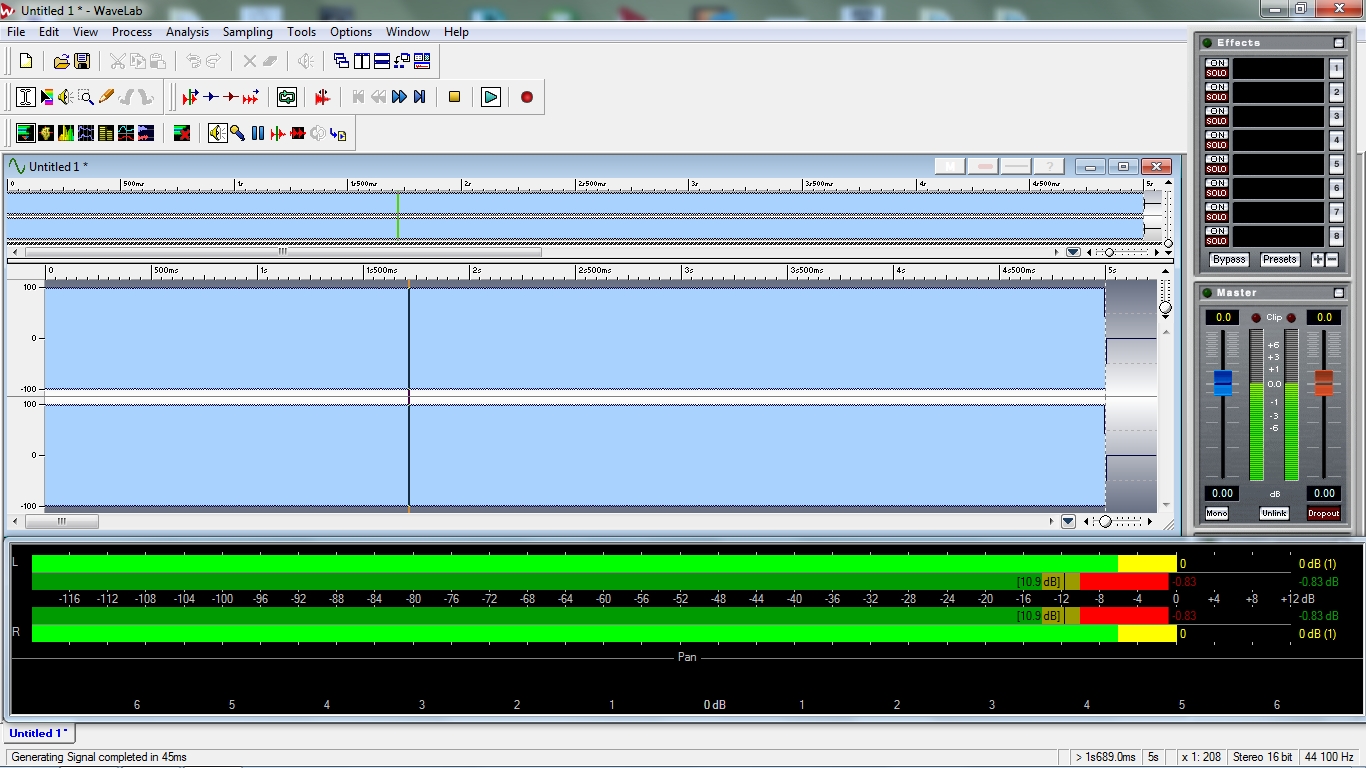This screenshot has height=768, width=1366.
Task: Select the magnifying glass zoom tool
Action: (86, 97)
